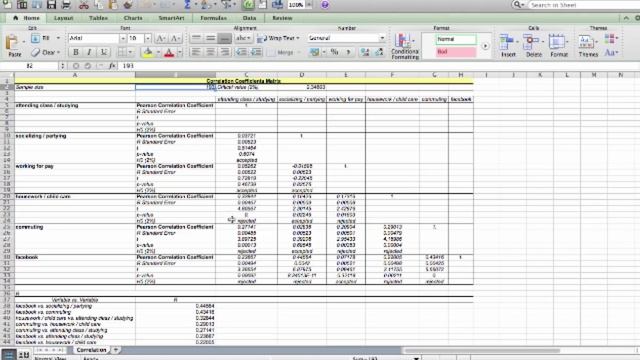Collapse the ribbon with the caret button
Screen dimensions: 640x360
click(626, 18)
